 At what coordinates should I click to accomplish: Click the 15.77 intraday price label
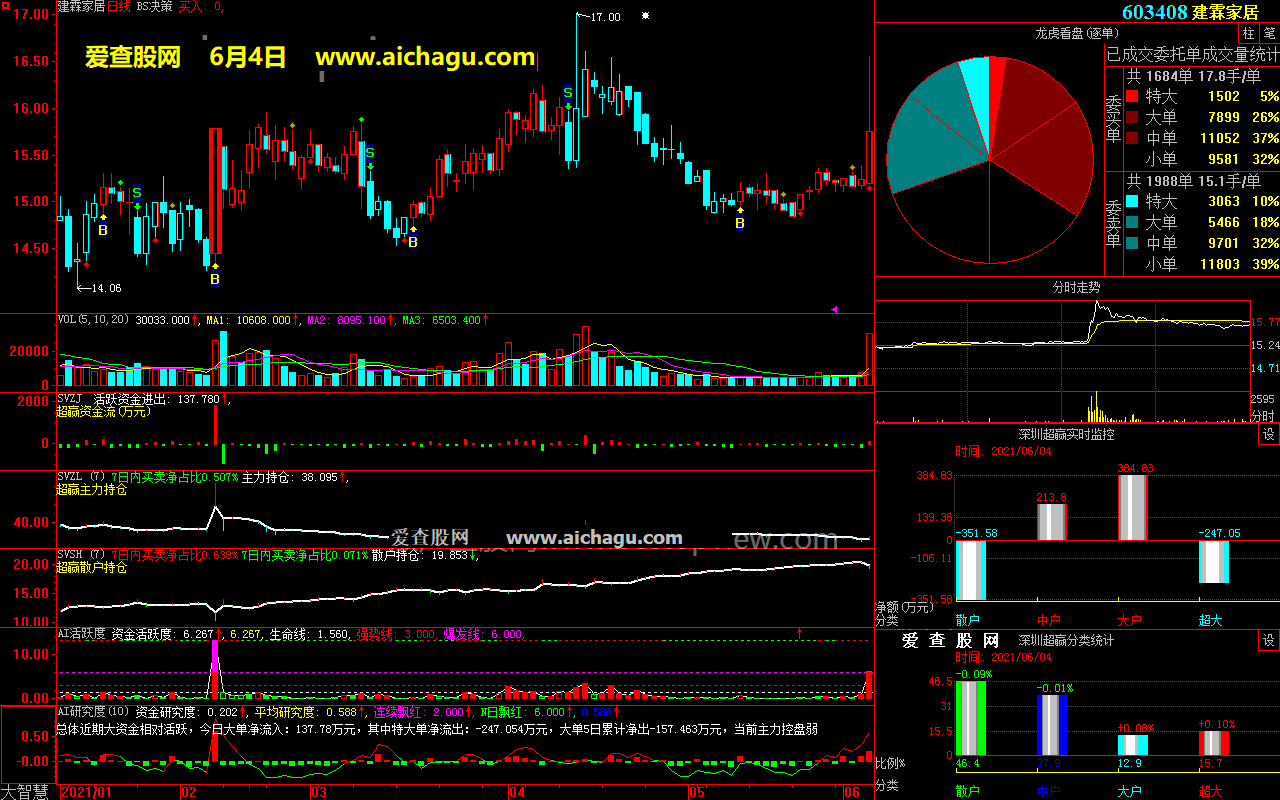1265,322
